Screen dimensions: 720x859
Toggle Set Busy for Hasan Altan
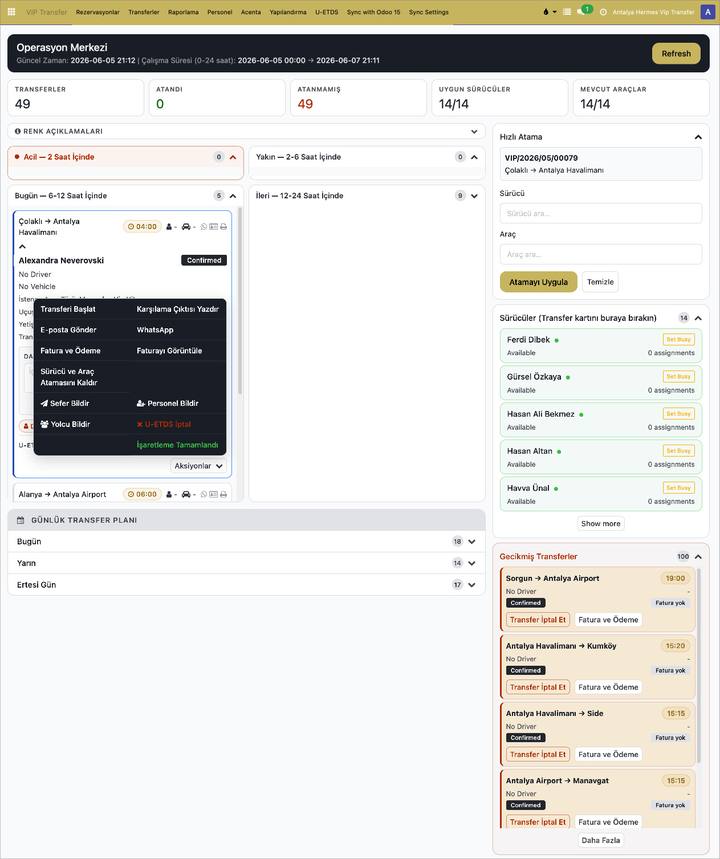(x=679, y=451)
